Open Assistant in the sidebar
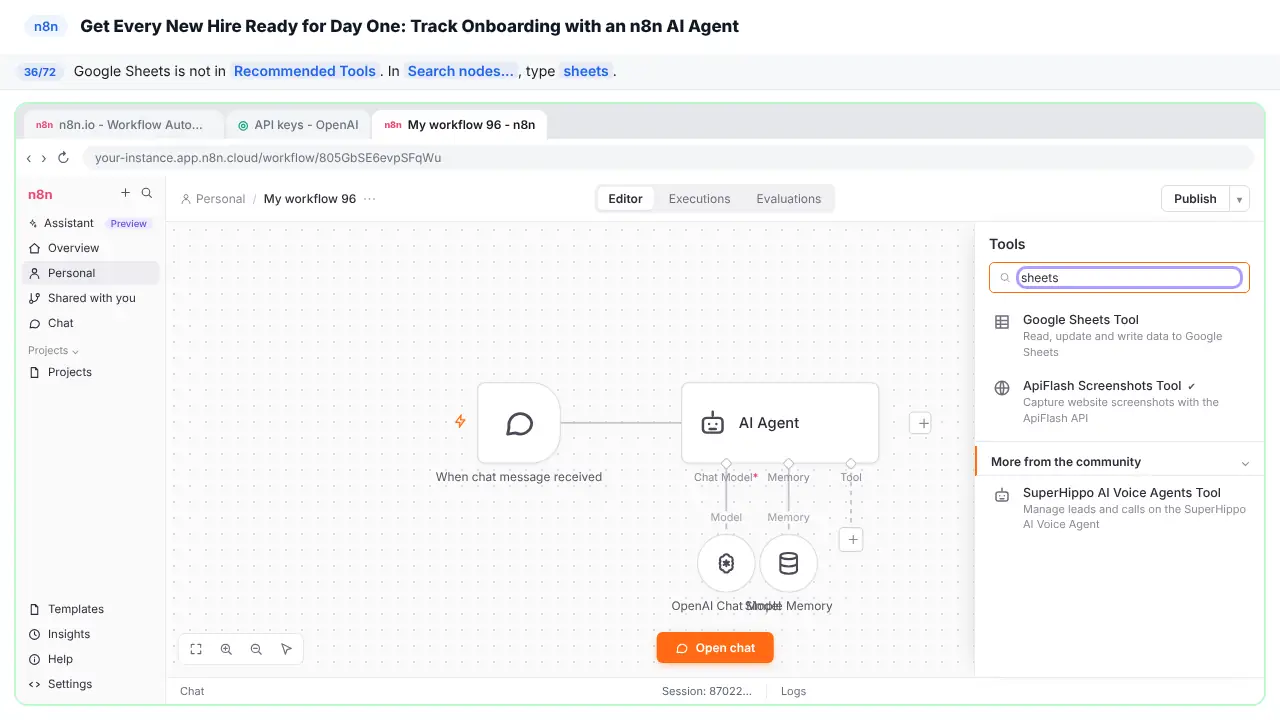This screenshot has height=720, width=1280. (x=69, y=223)
